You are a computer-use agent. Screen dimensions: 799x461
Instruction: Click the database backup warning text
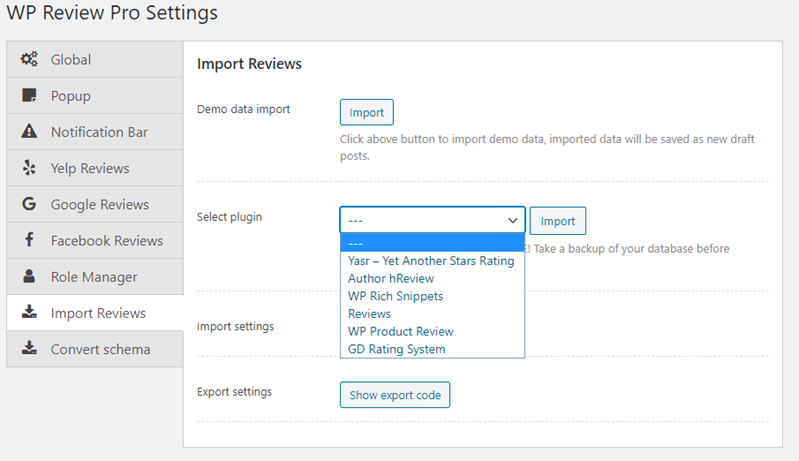point(628,249)
